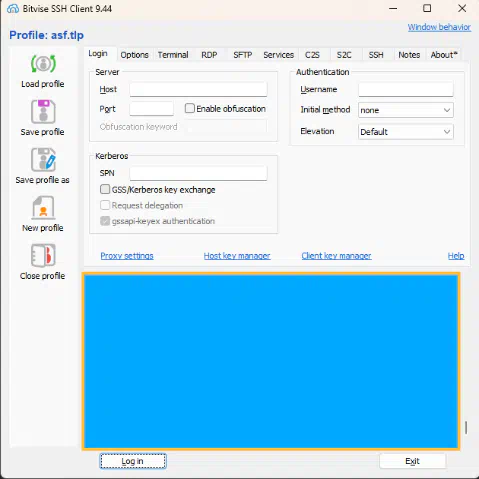Click the Save profile icon

43,111
